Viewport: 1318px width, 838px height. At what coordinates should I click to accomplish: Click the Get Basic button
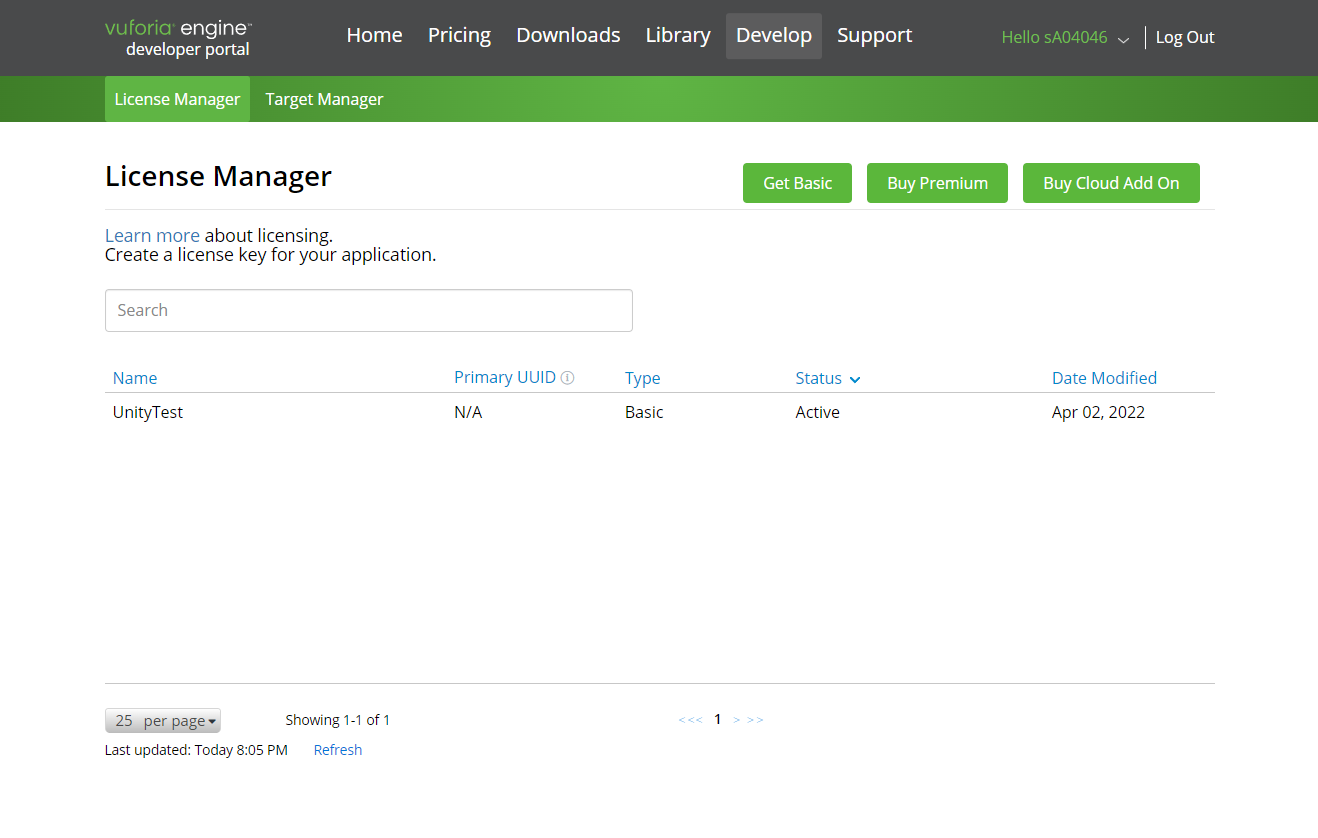(x=797, y=183)
